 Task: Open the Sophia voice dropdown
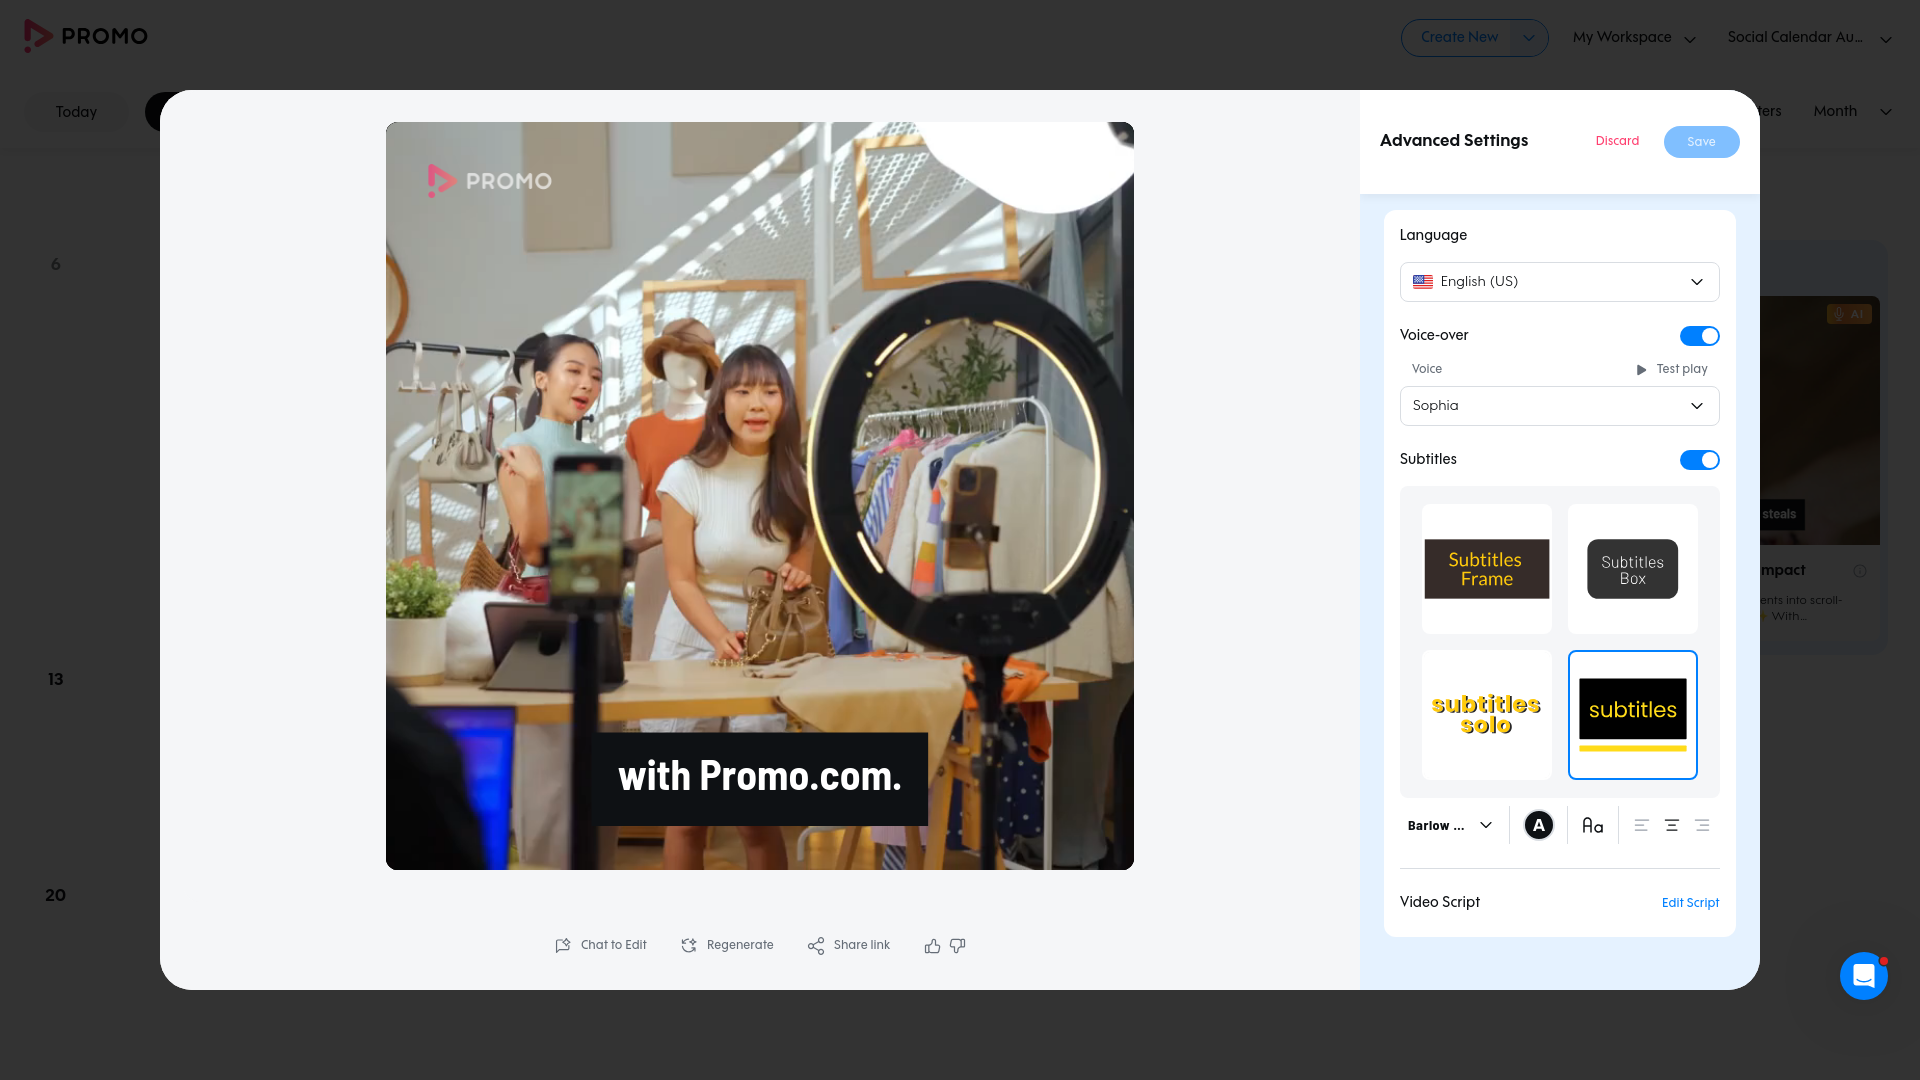coord(1559,406)
